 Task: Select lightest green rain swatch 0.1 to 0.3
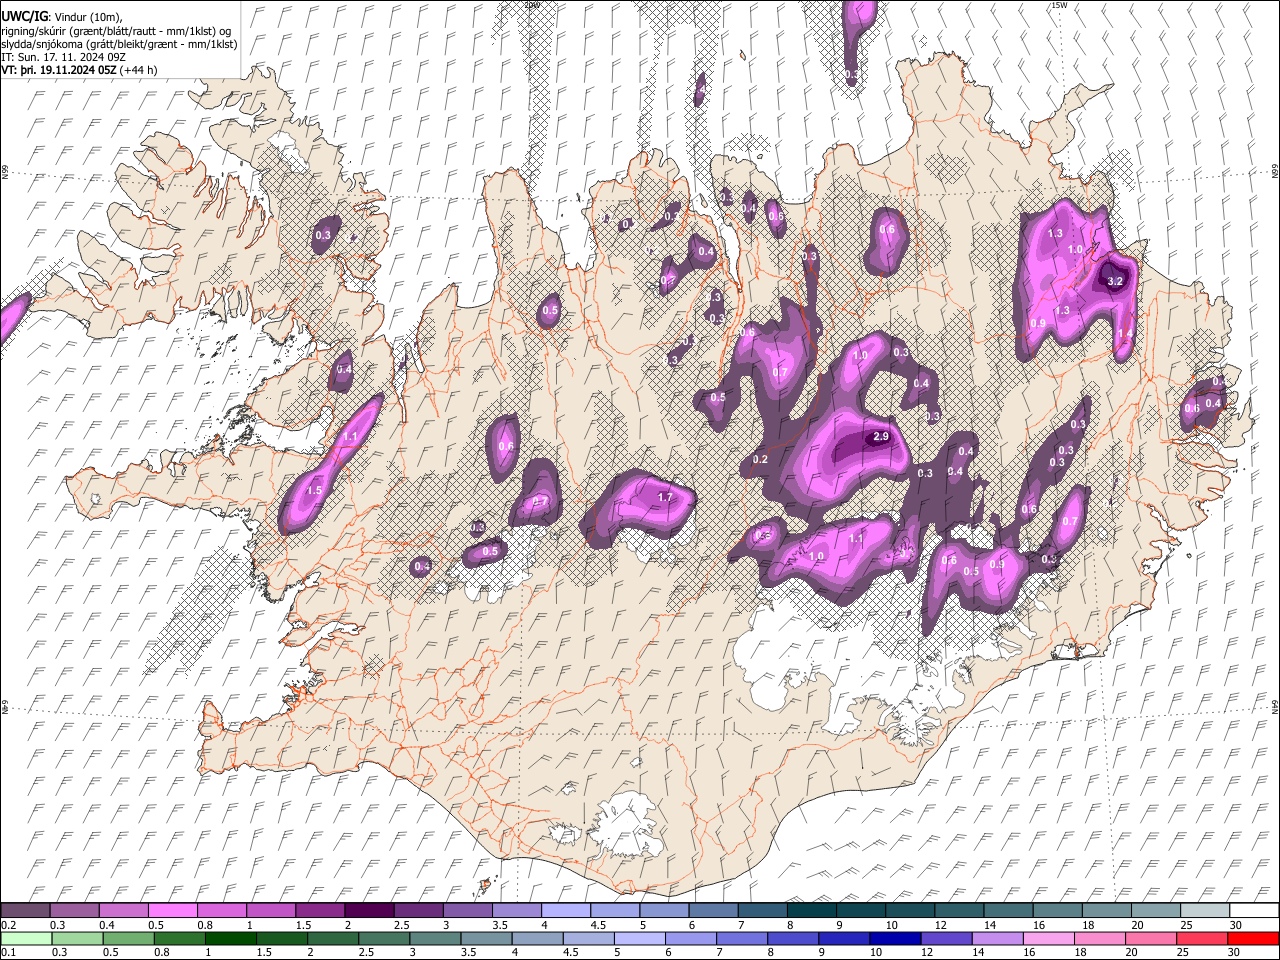tap(26, 938)
